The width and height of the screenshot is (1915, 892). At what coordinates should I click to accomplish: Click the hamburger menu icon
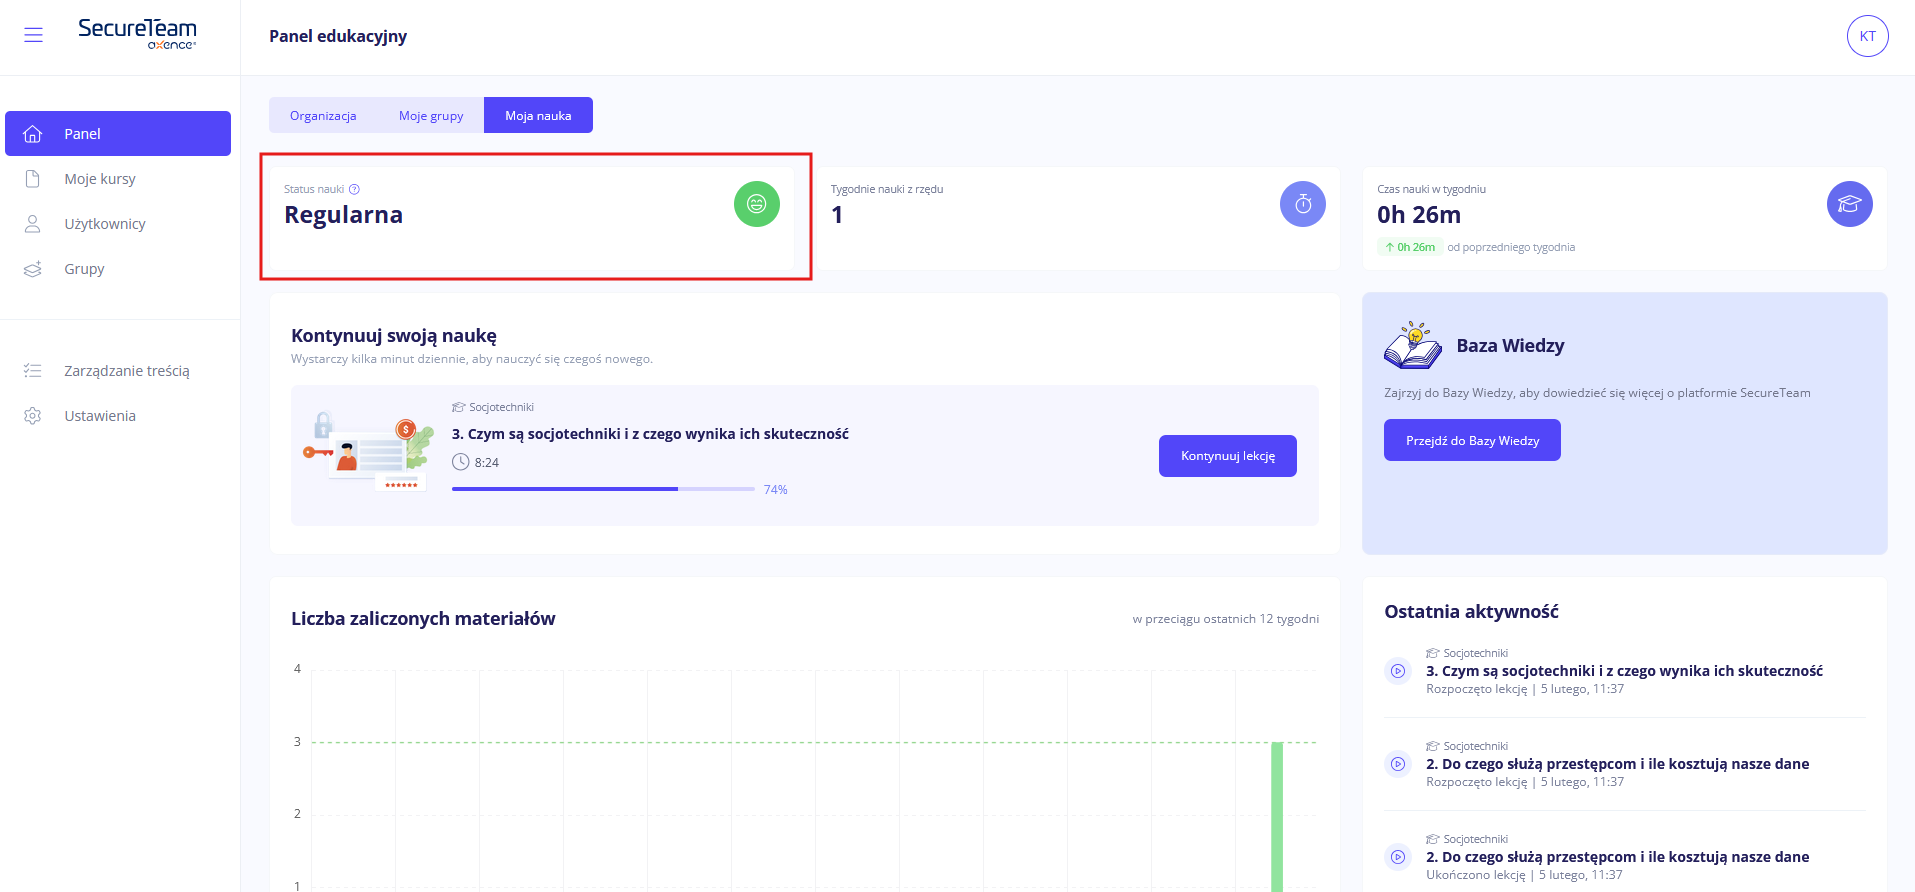pyautogui.click(x=33, y=35)
